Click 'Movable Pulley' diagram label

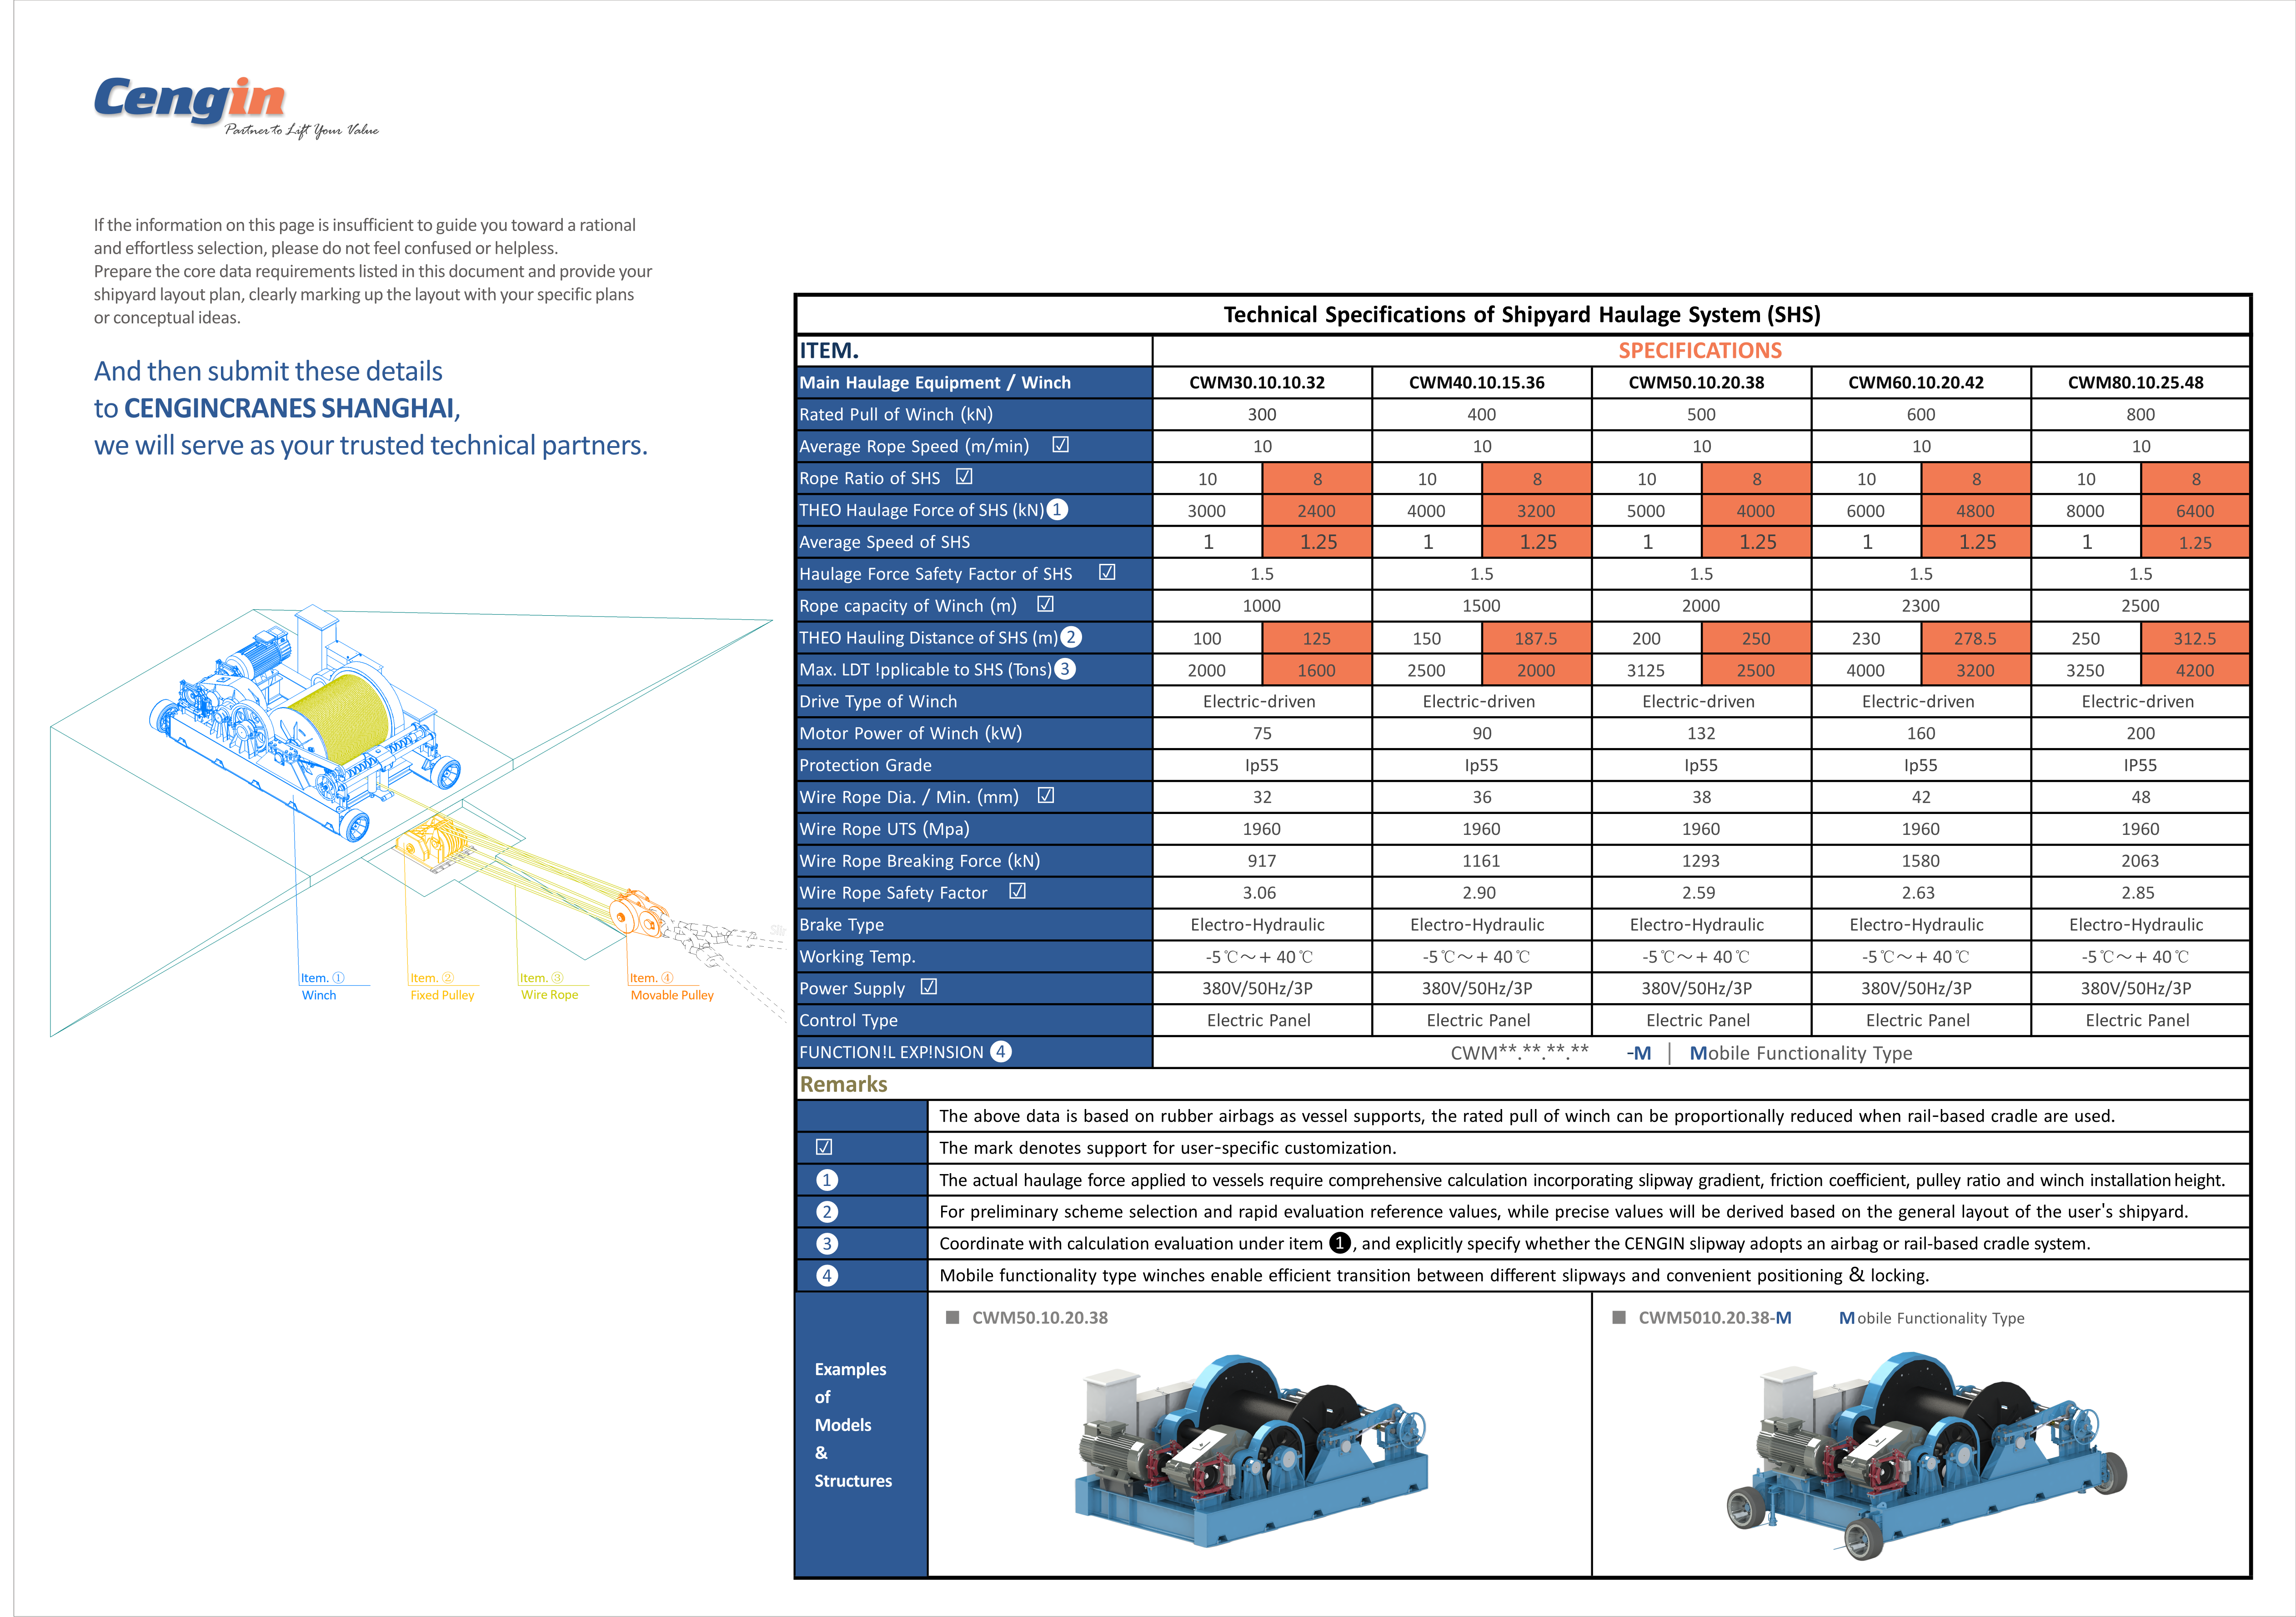672,995
